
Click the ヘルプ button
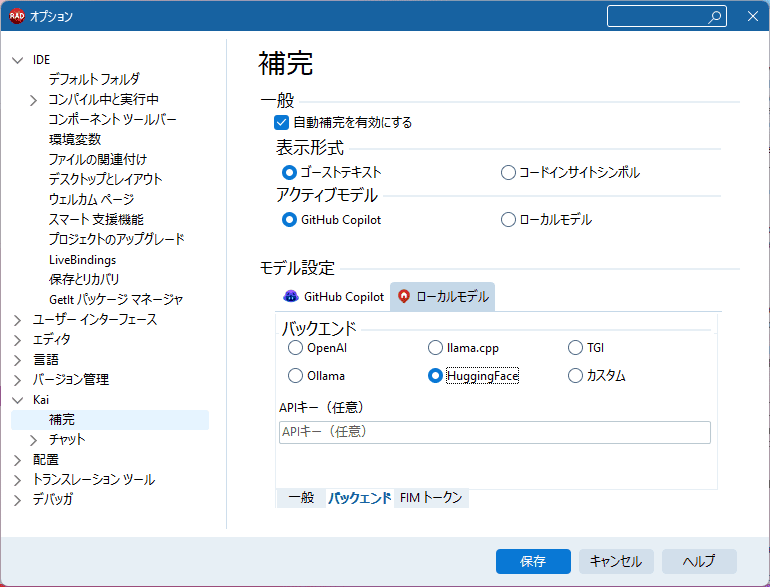[699, 561]
